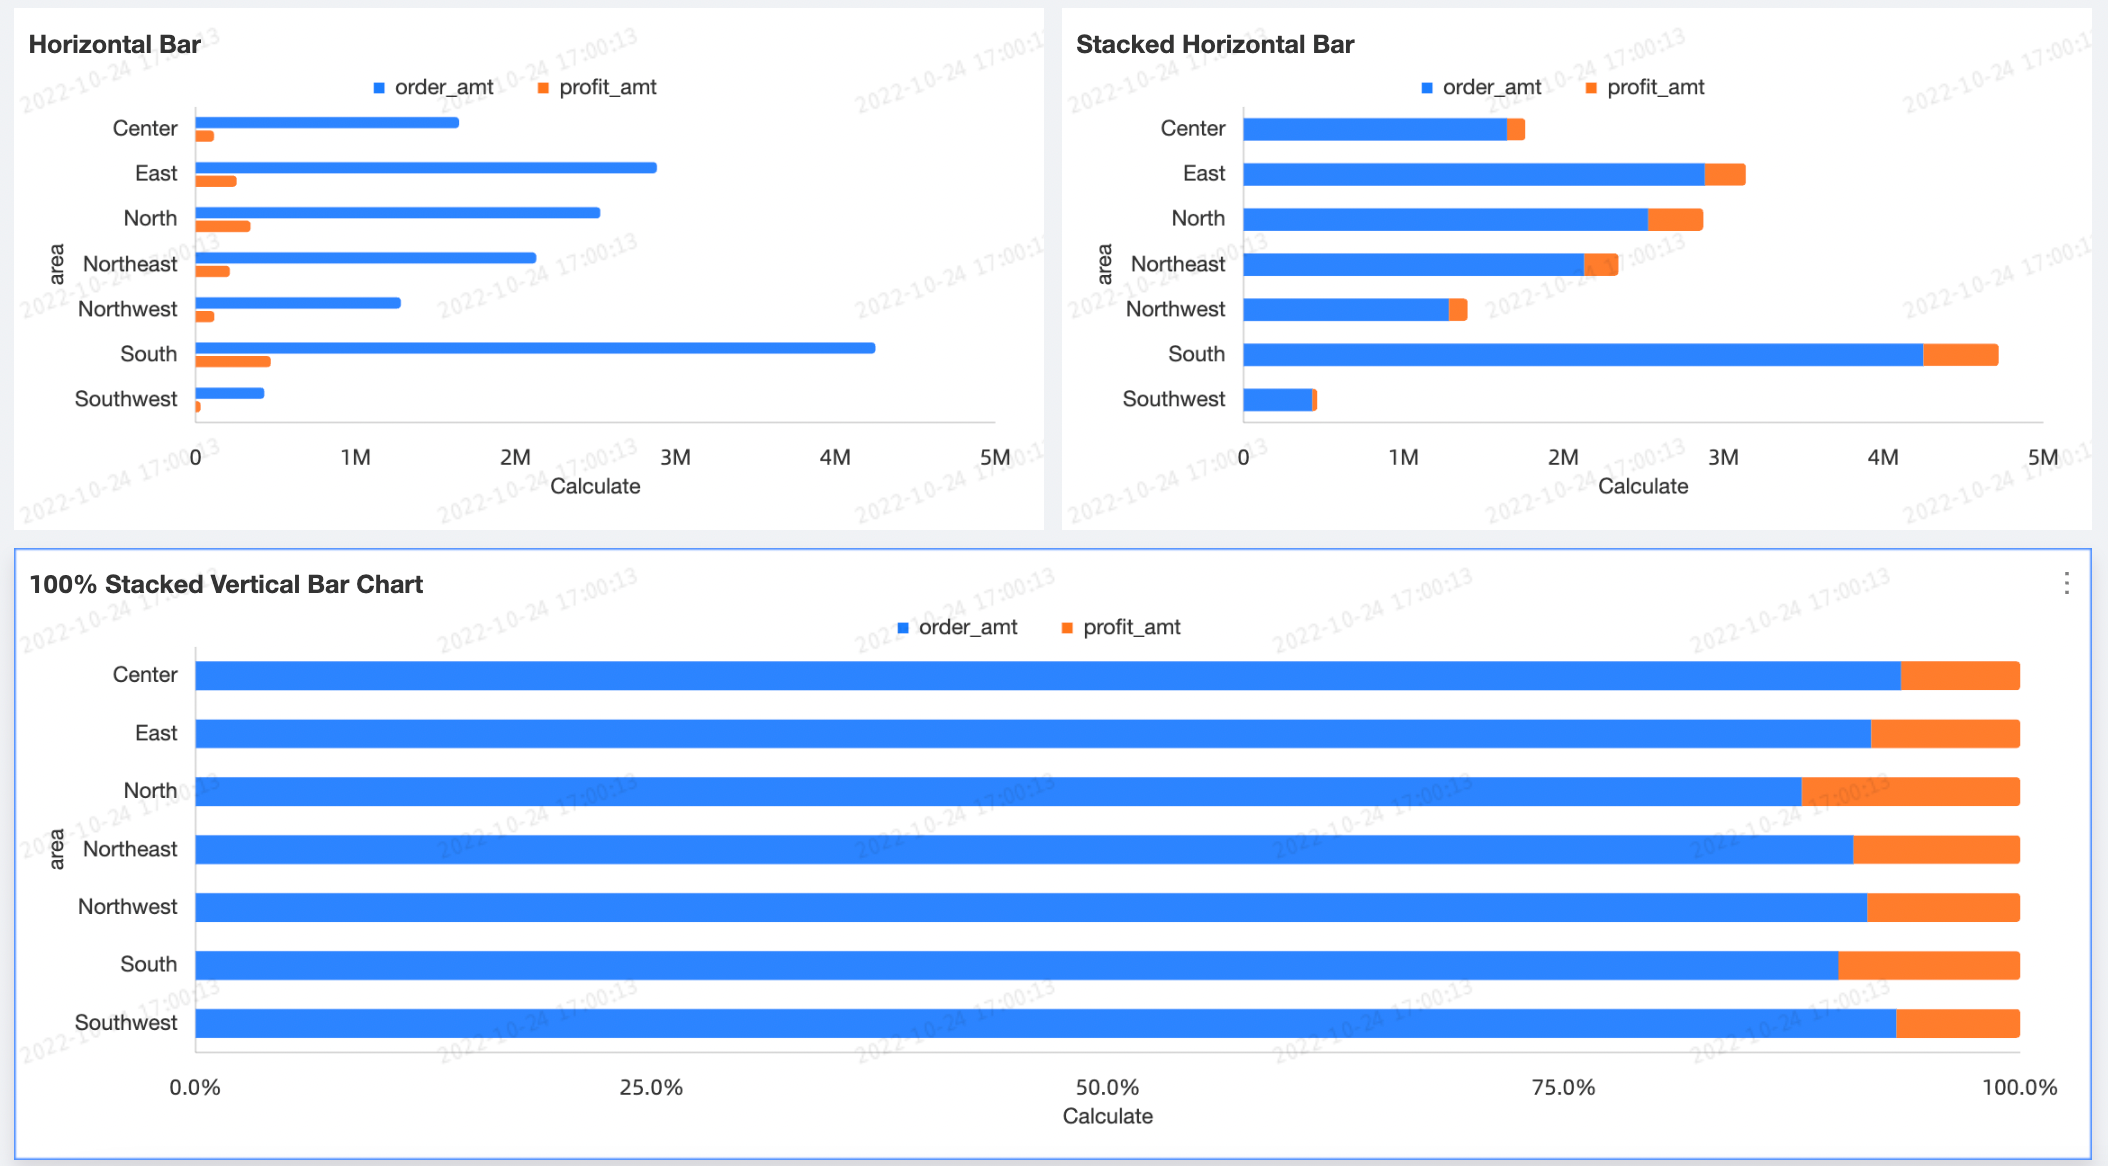The width and height of the screenshot is (2108, 1166).
Task: Click Calculate axis title in 100% Stacked chart
Action: 1107,1117
